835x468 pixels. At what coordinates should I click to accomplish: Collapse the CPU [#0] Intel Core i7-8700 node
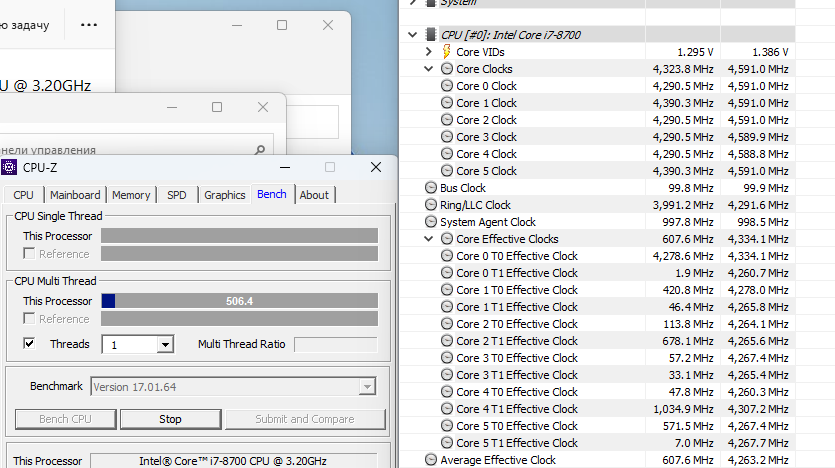[x=413, y=35]
